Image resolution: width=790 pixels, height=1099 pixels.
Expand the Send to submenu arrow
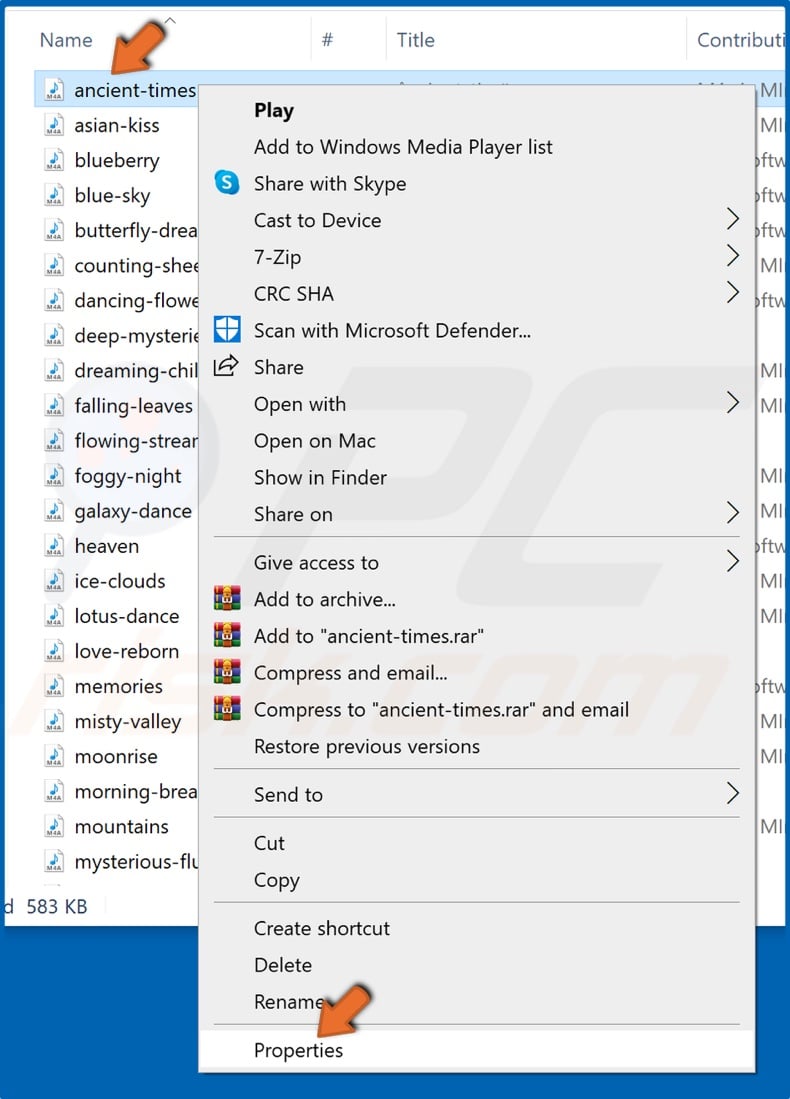pyautogui.click(x=733, y=793)
